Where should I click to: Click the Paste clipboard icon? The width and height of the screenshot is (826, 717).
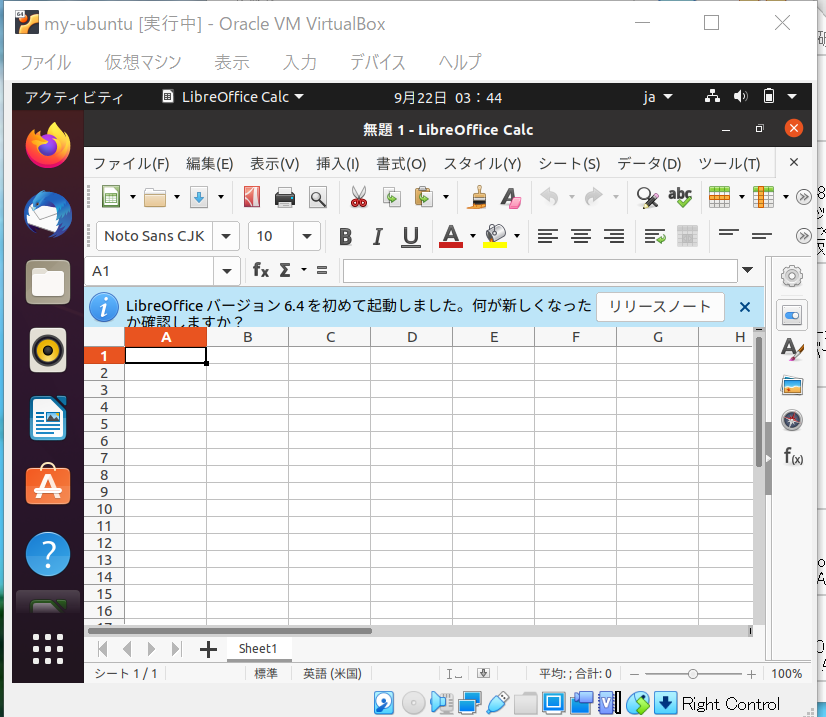[x=424, y=198]
